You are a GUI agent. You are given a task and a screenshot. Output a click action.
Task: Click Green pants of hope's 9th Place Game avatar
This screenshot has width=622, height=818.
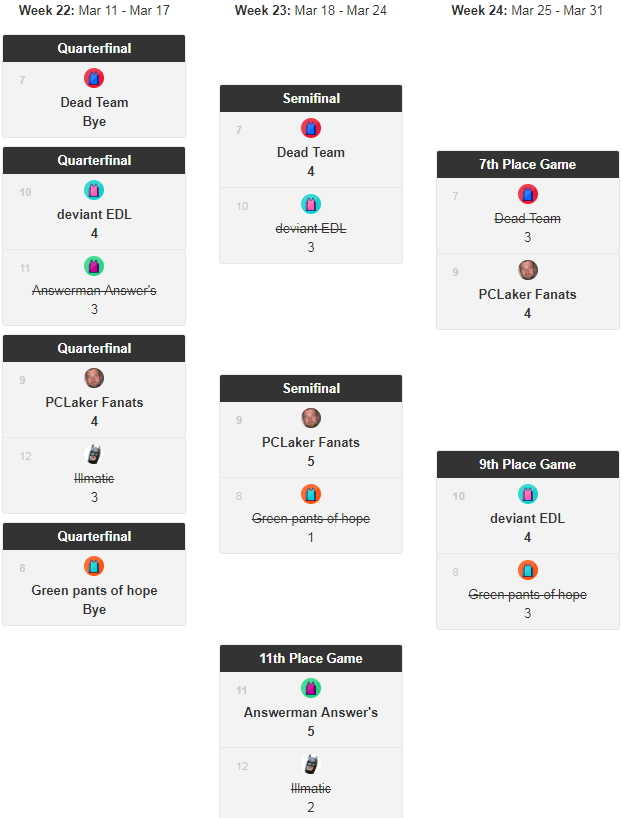pos(528,570)
